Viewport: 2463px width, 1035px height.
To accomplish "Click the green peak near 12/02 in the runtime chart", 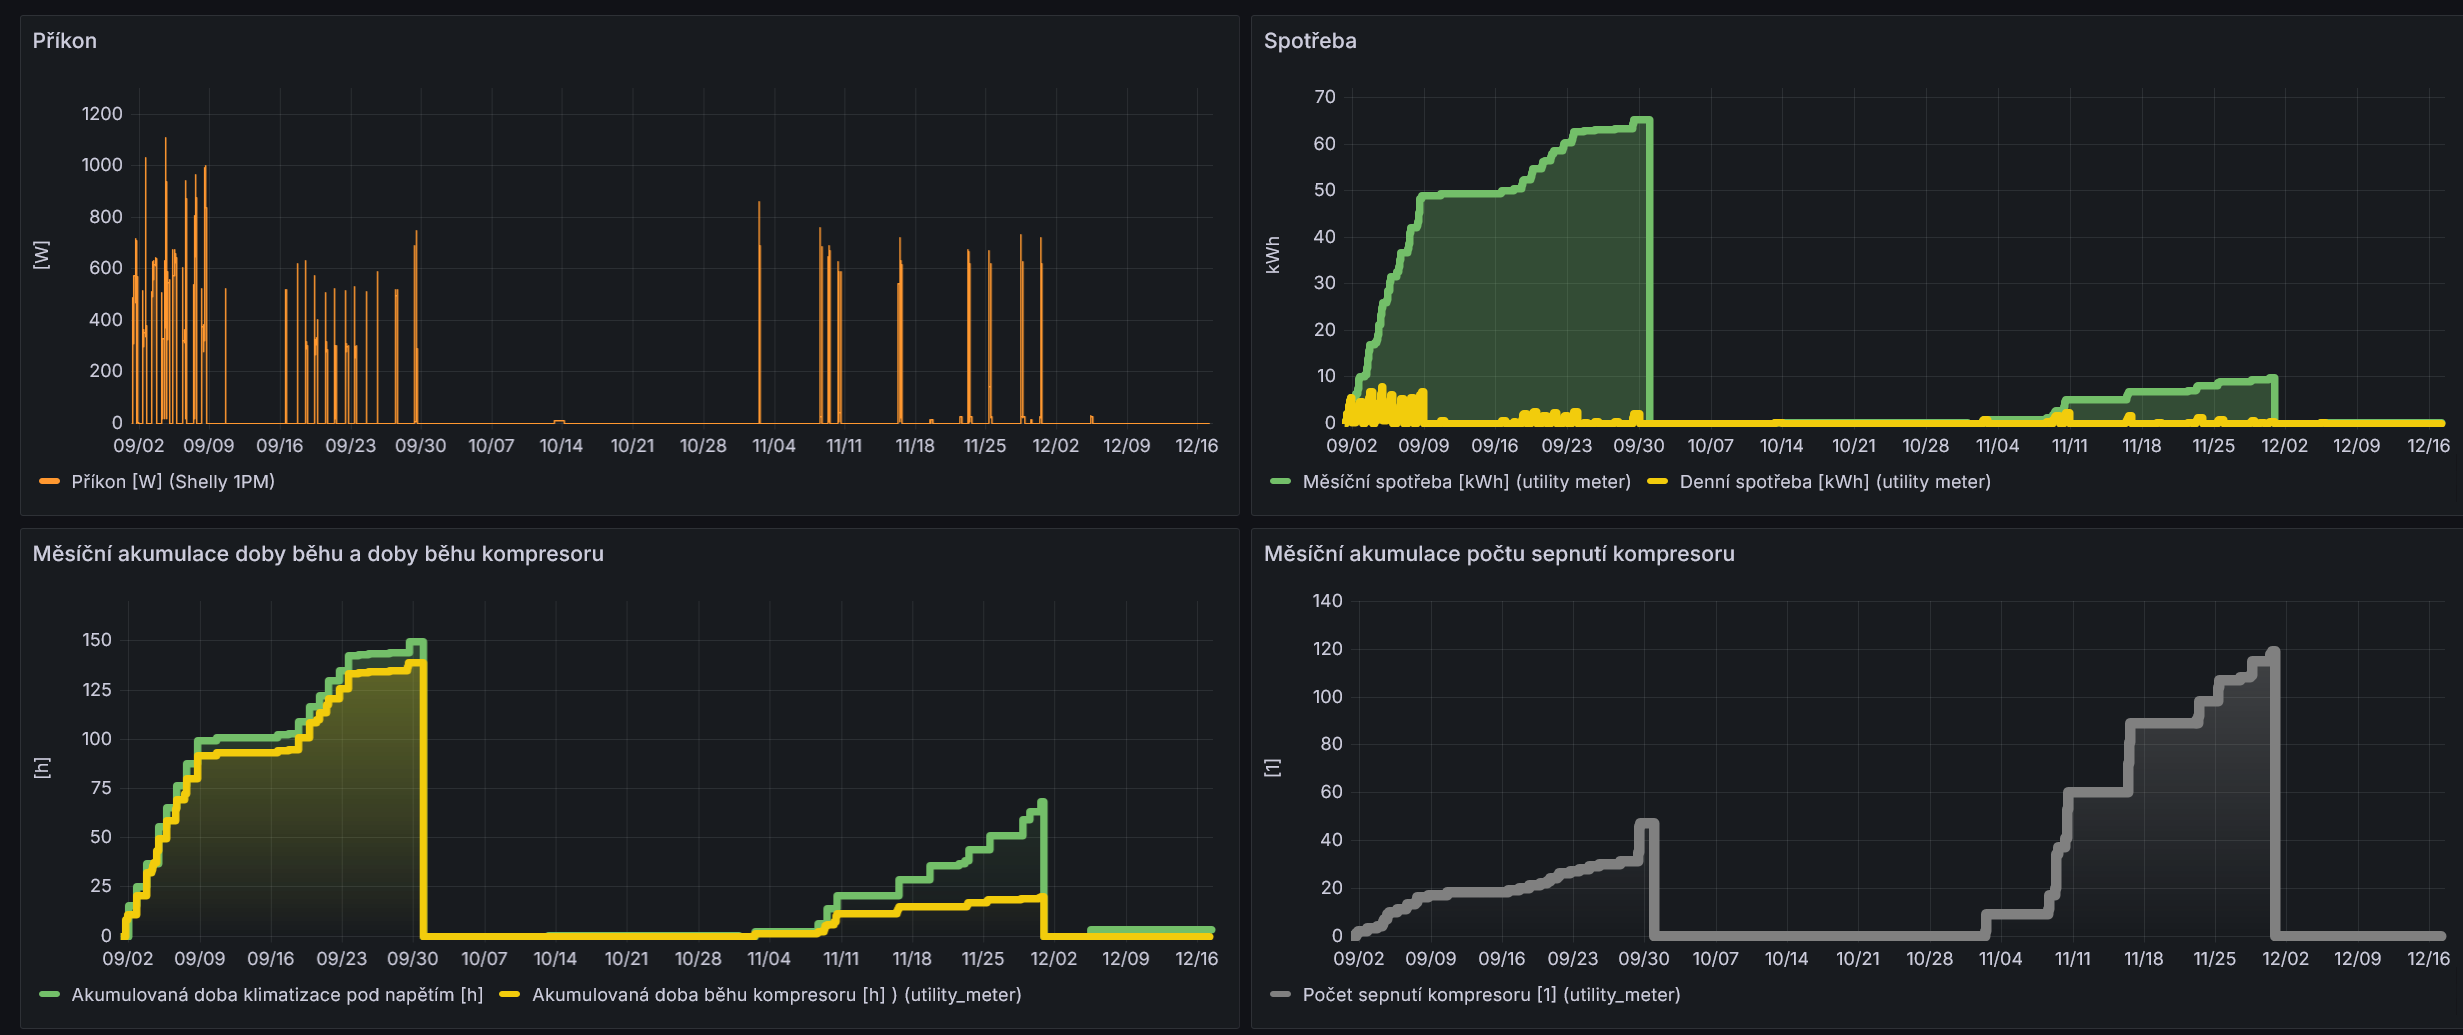I will [1042, 802].
